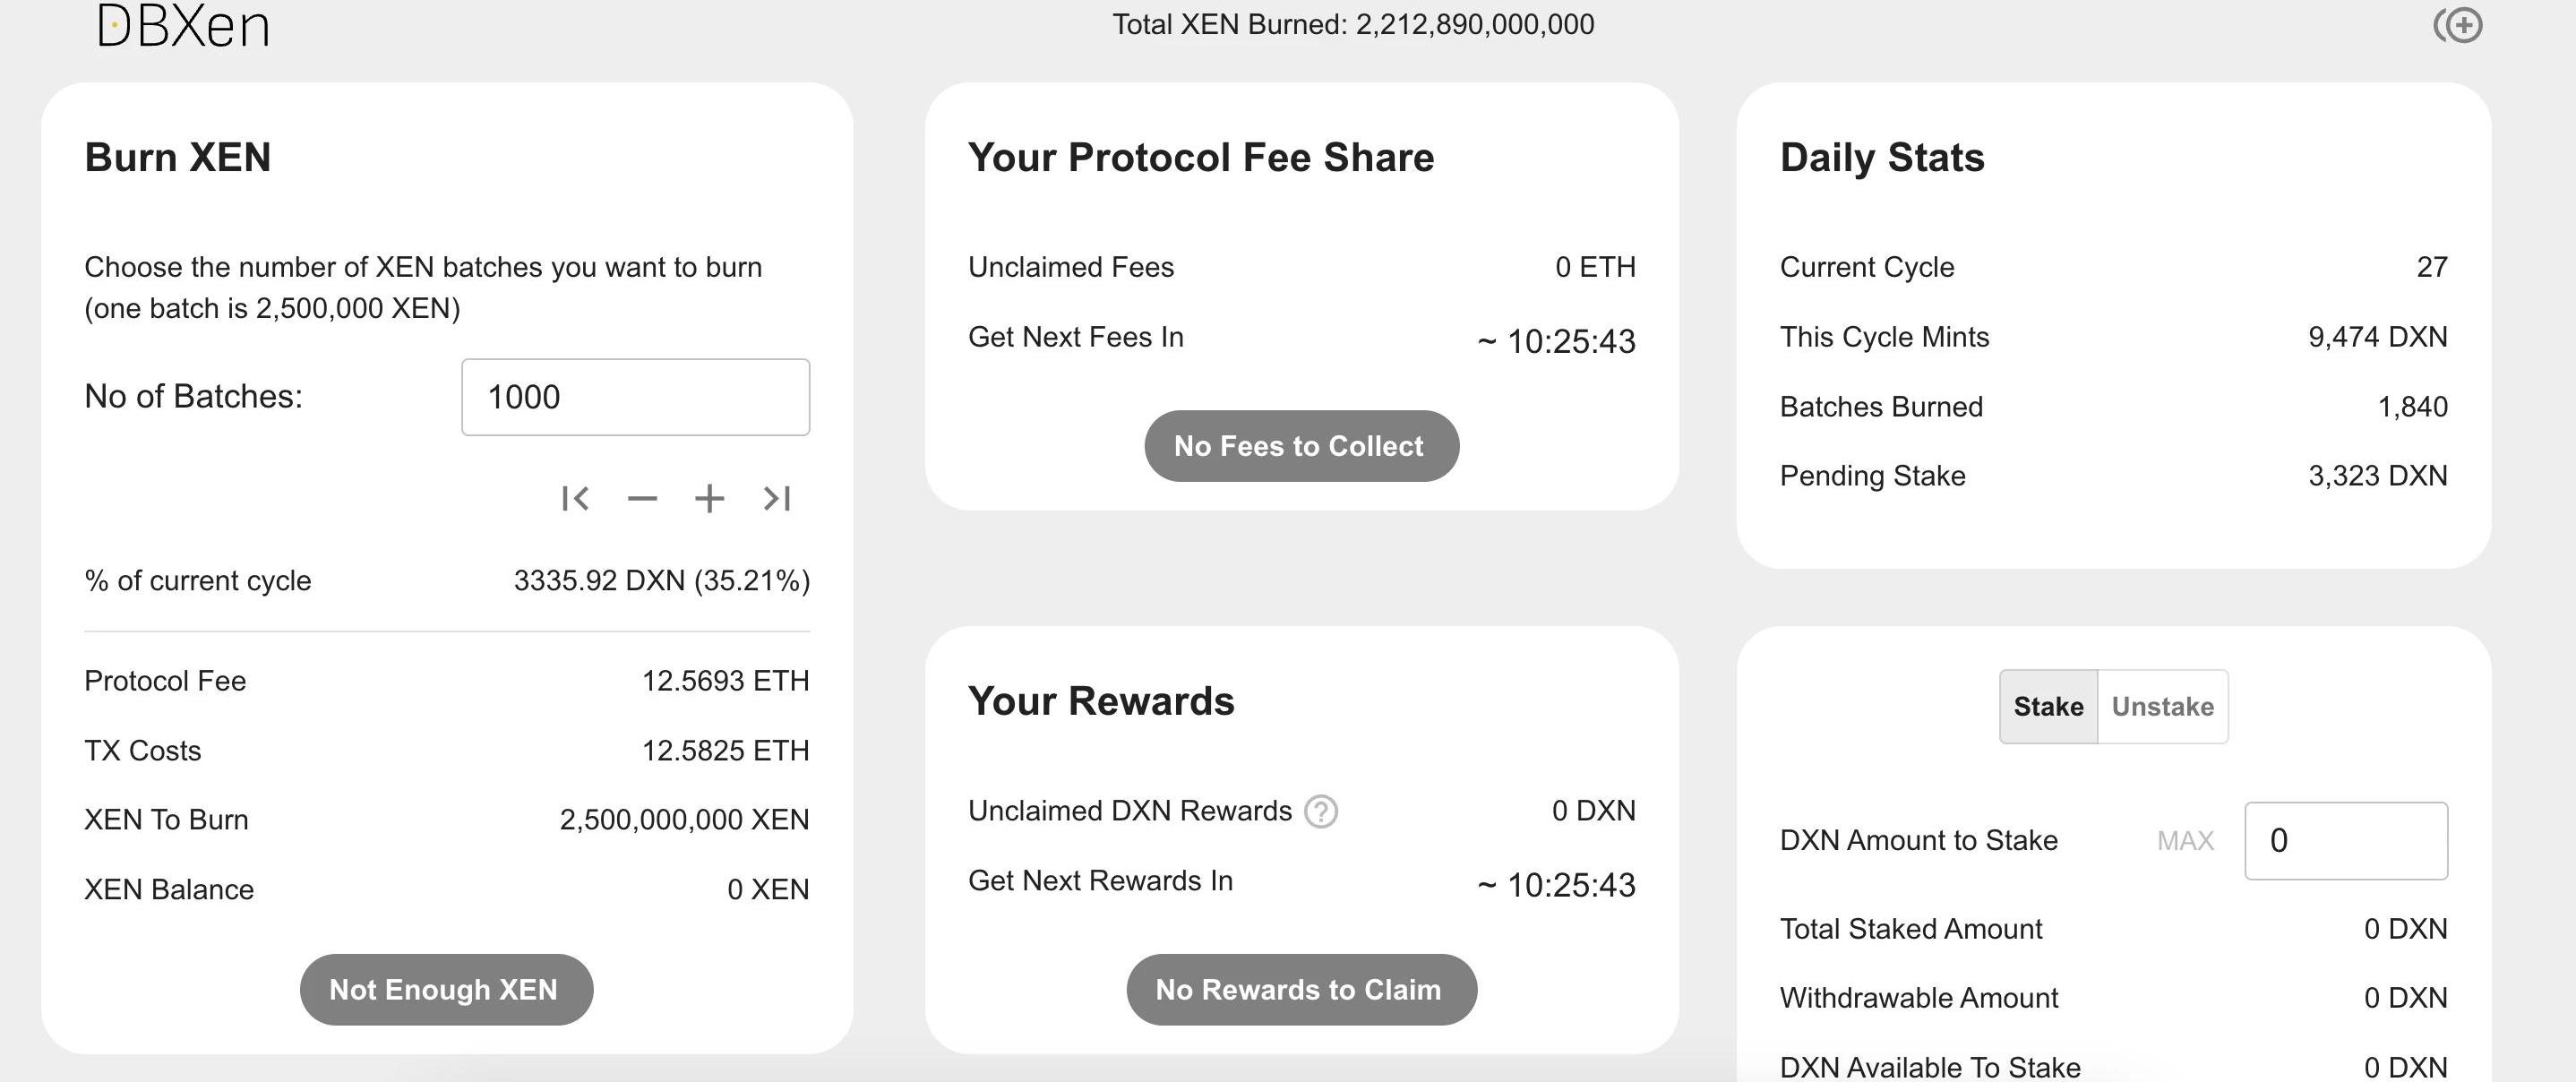Focus the No of Batches field
2576x1082 pixels.
(x=635, y=397)
